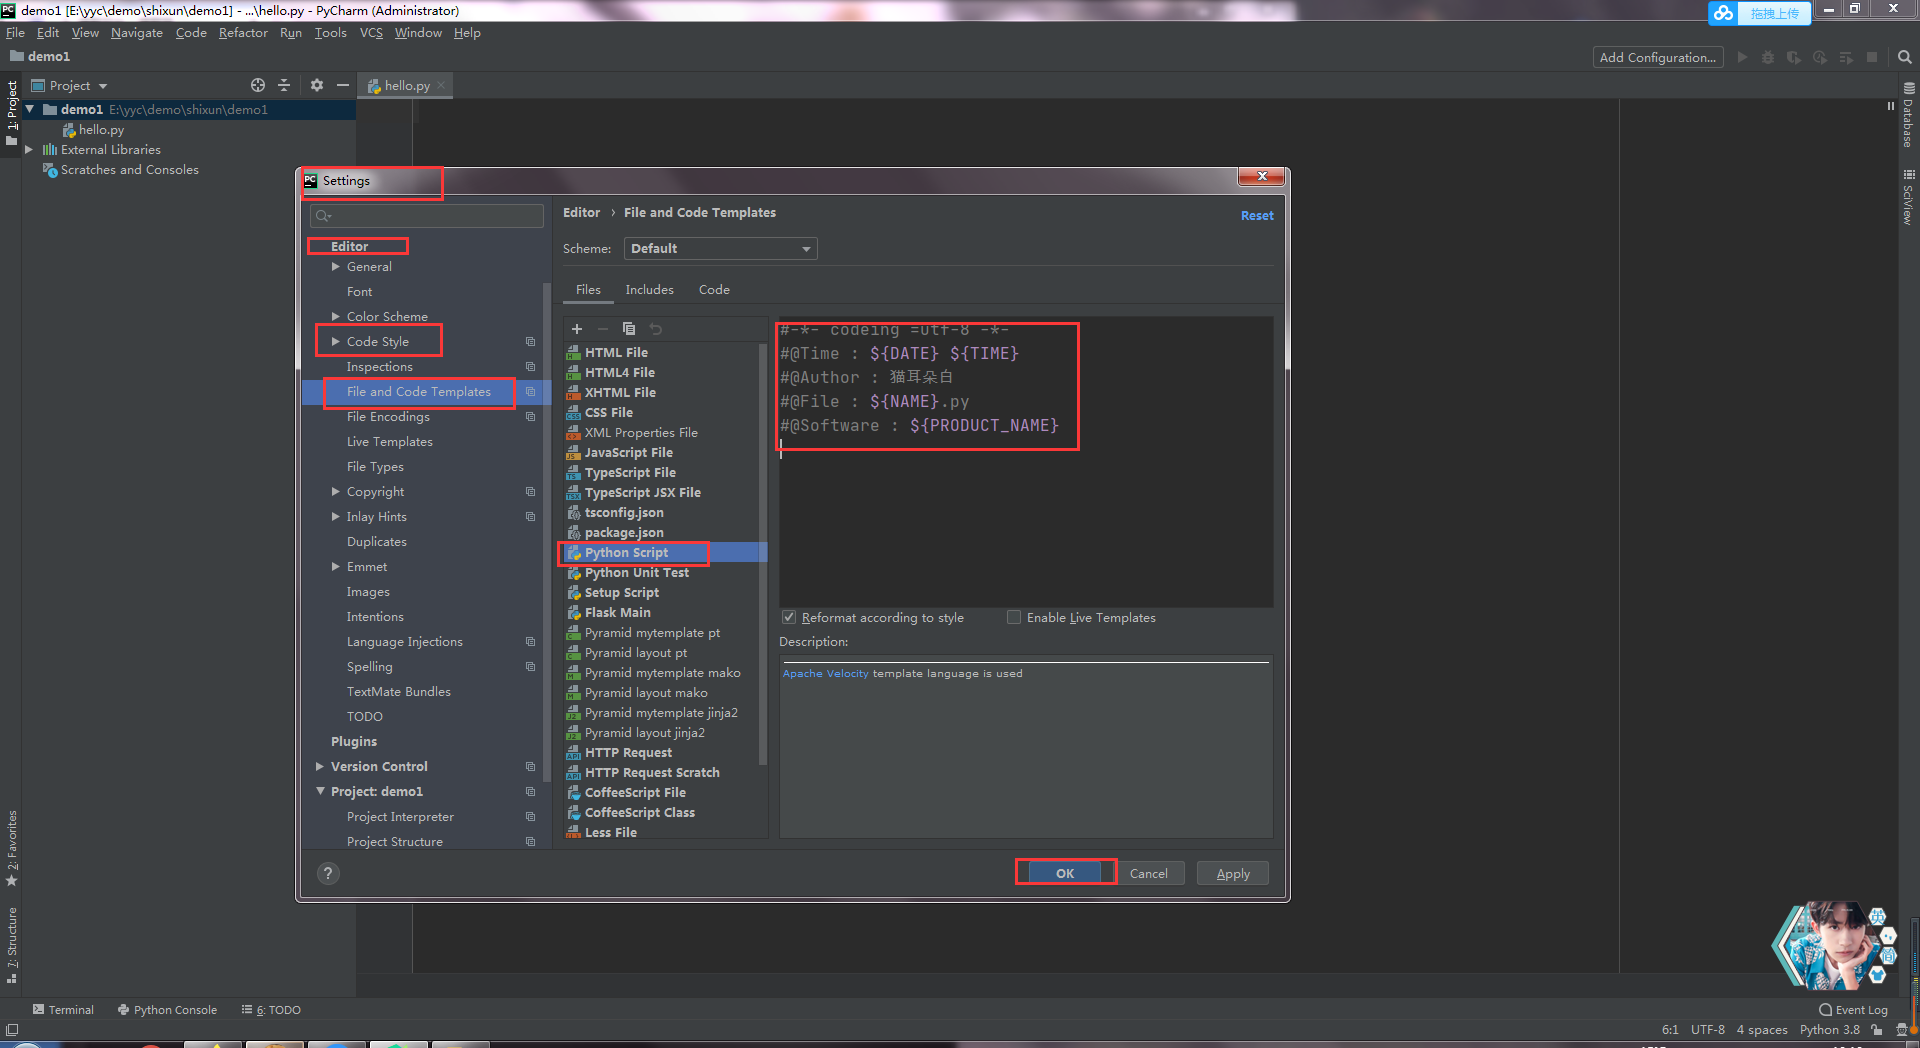This screenshot has height=1048, width=1920.
Task: Expand External Libraries in Project tree
Action: coord(29,150)
